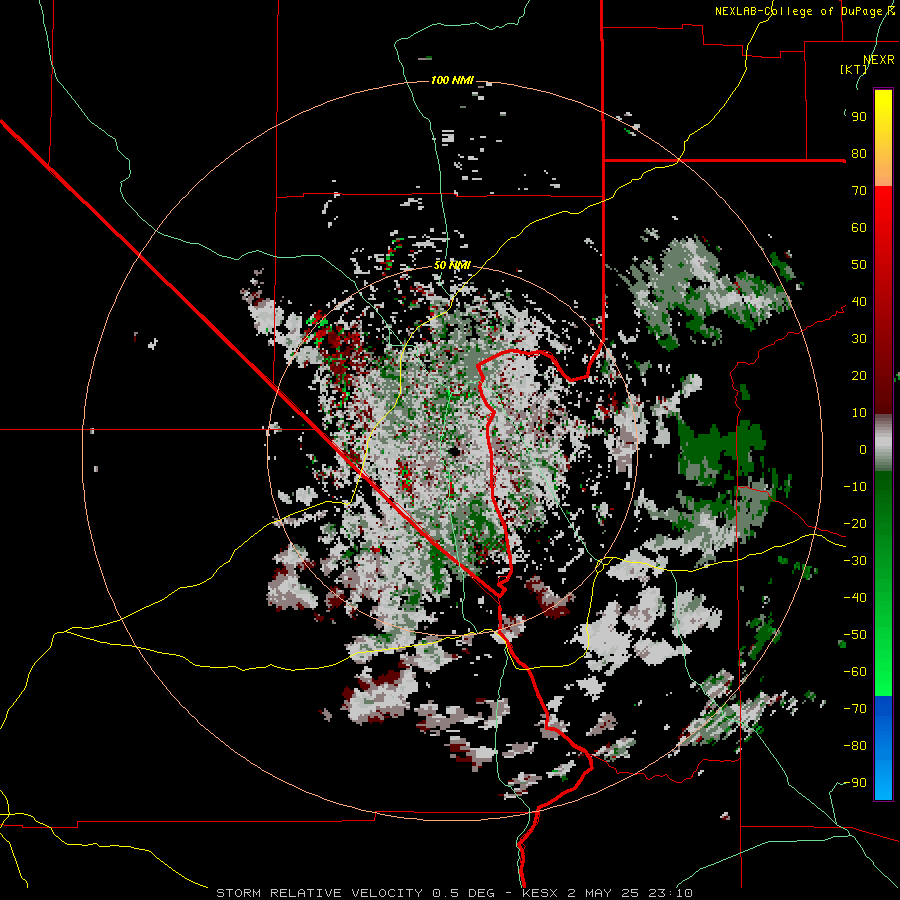Click the "NEXLAB-College of DuPage" header text
This screenshot has height=900, width=900.
tap(800, 11)
